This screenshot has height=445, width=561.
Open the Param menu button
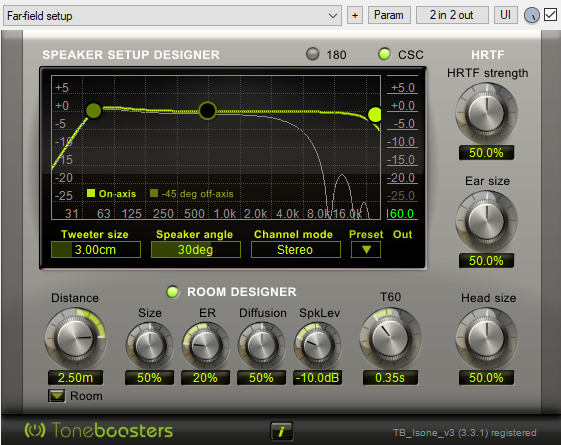(x=389, y=15)
